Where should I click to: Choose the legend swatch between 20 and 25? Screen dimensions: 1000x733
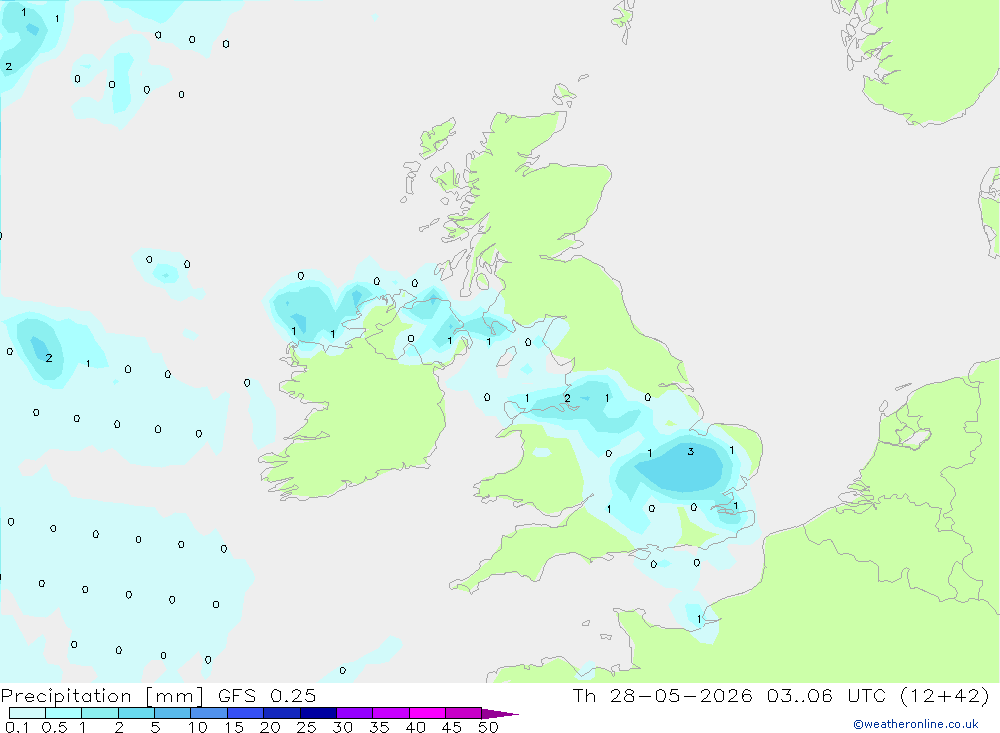[x=281, y=713]
